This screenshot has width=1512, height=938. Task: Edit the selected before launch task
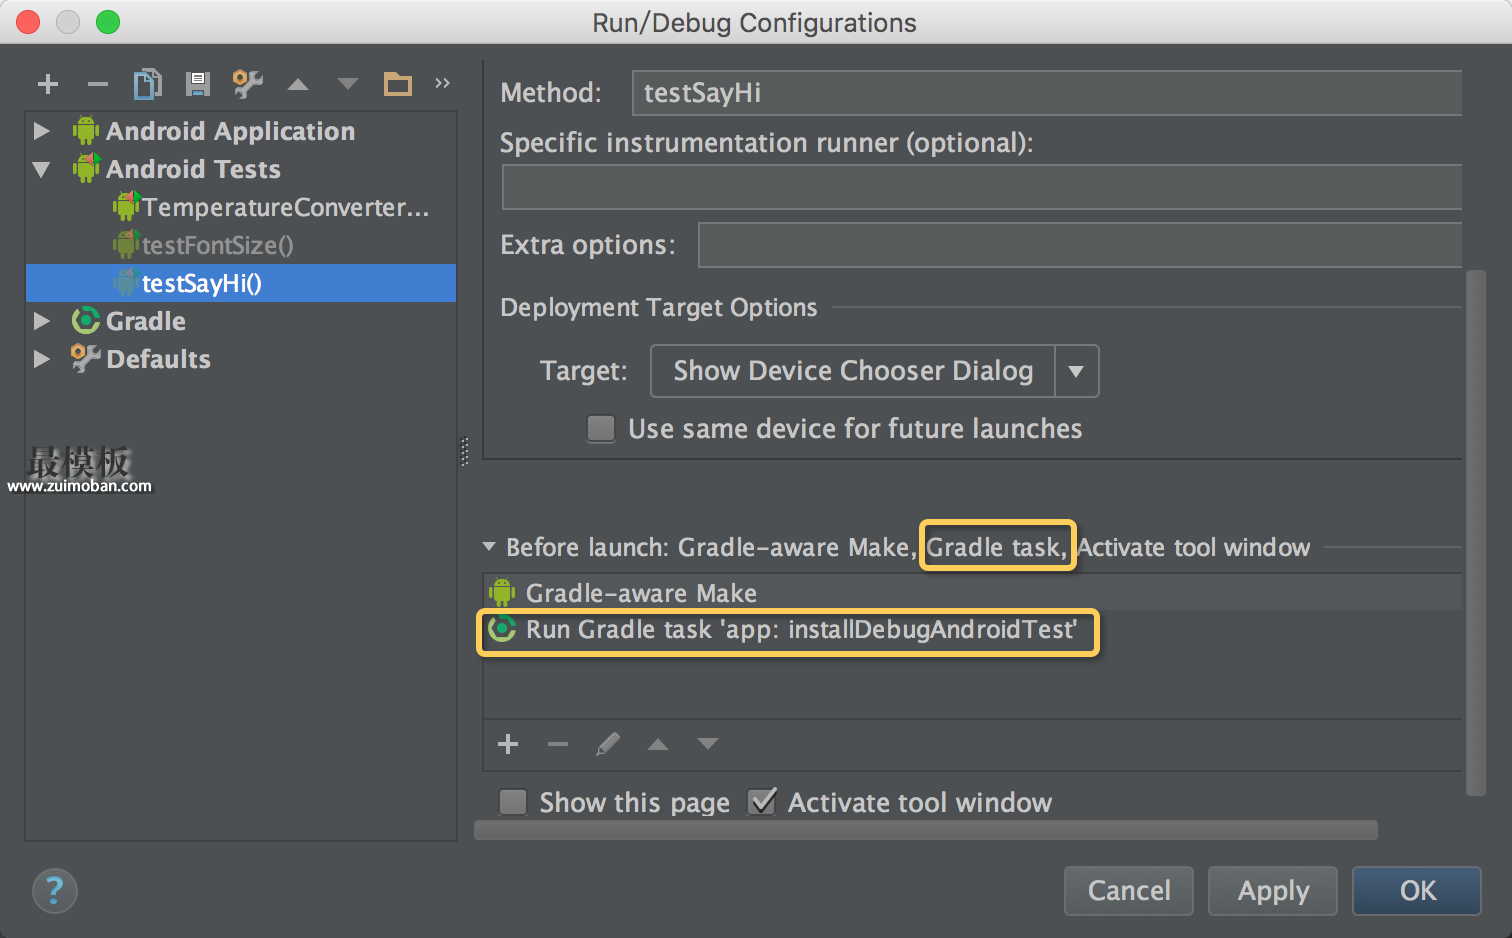pos(608,744)
